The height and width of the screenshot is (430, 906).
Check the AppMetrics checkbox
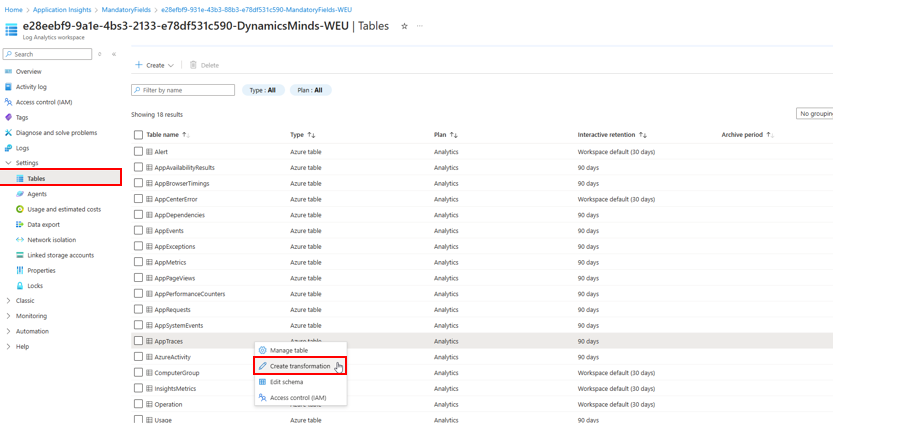pos(138,262)
